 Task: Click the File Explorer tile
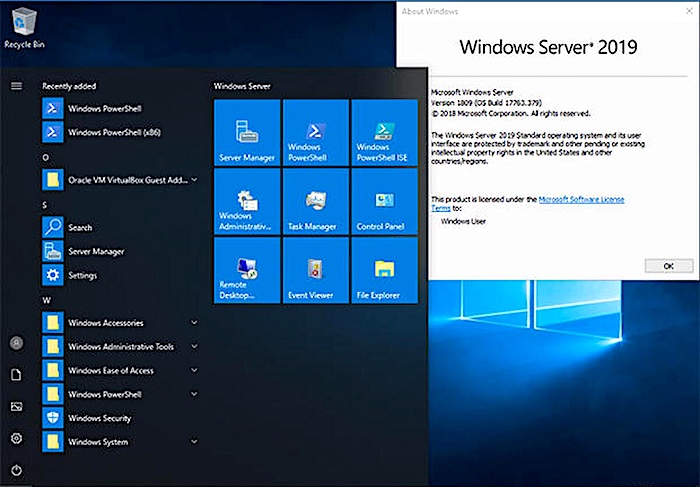point(385,270)
